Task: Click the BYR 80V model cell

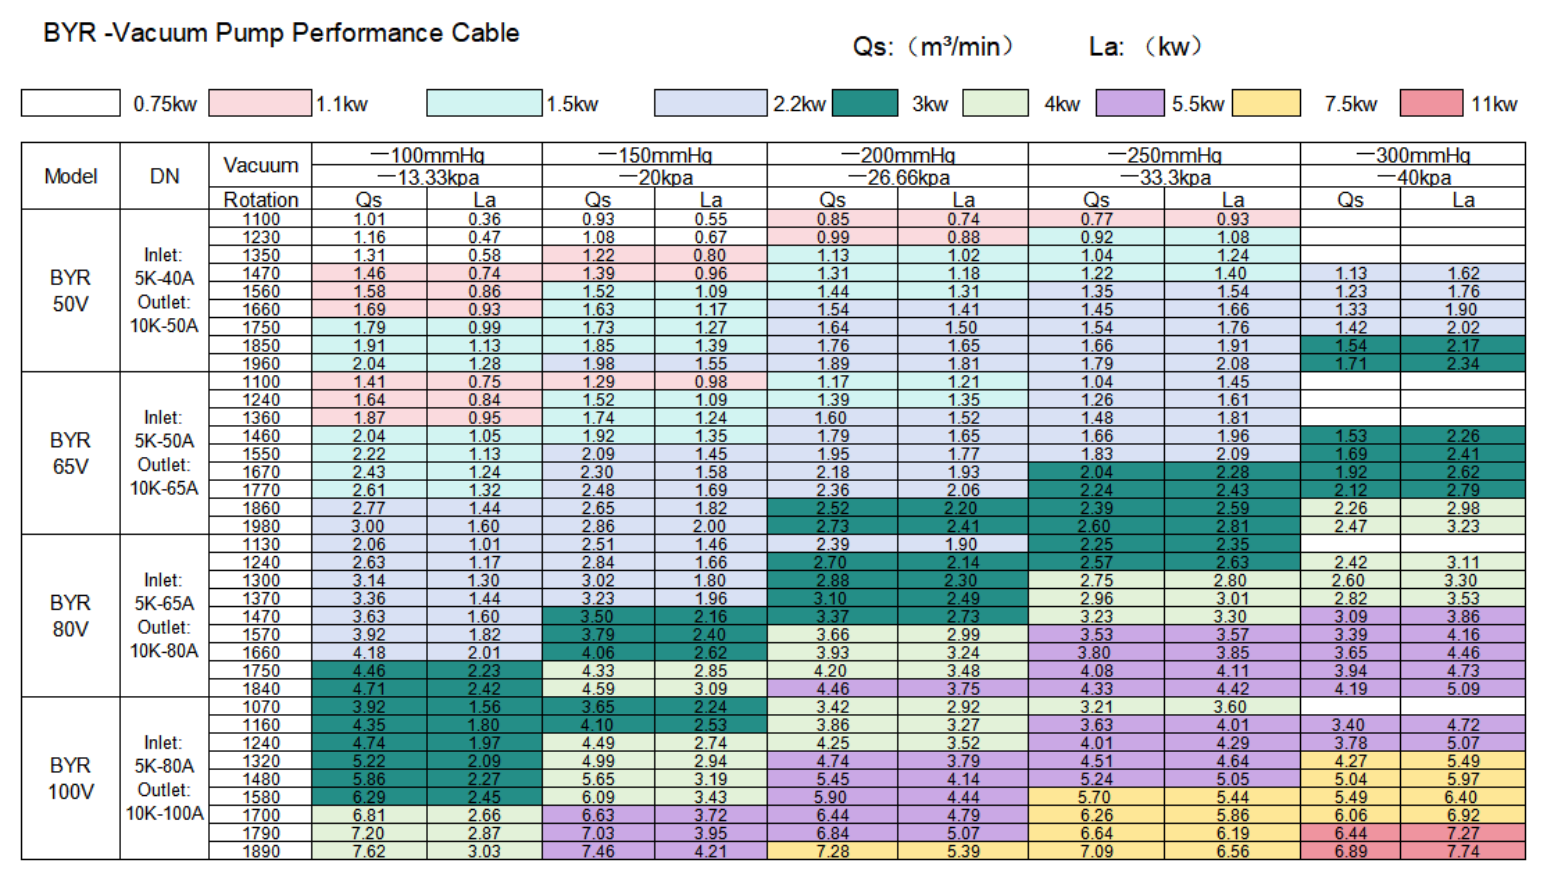Action: coord(71,616)
